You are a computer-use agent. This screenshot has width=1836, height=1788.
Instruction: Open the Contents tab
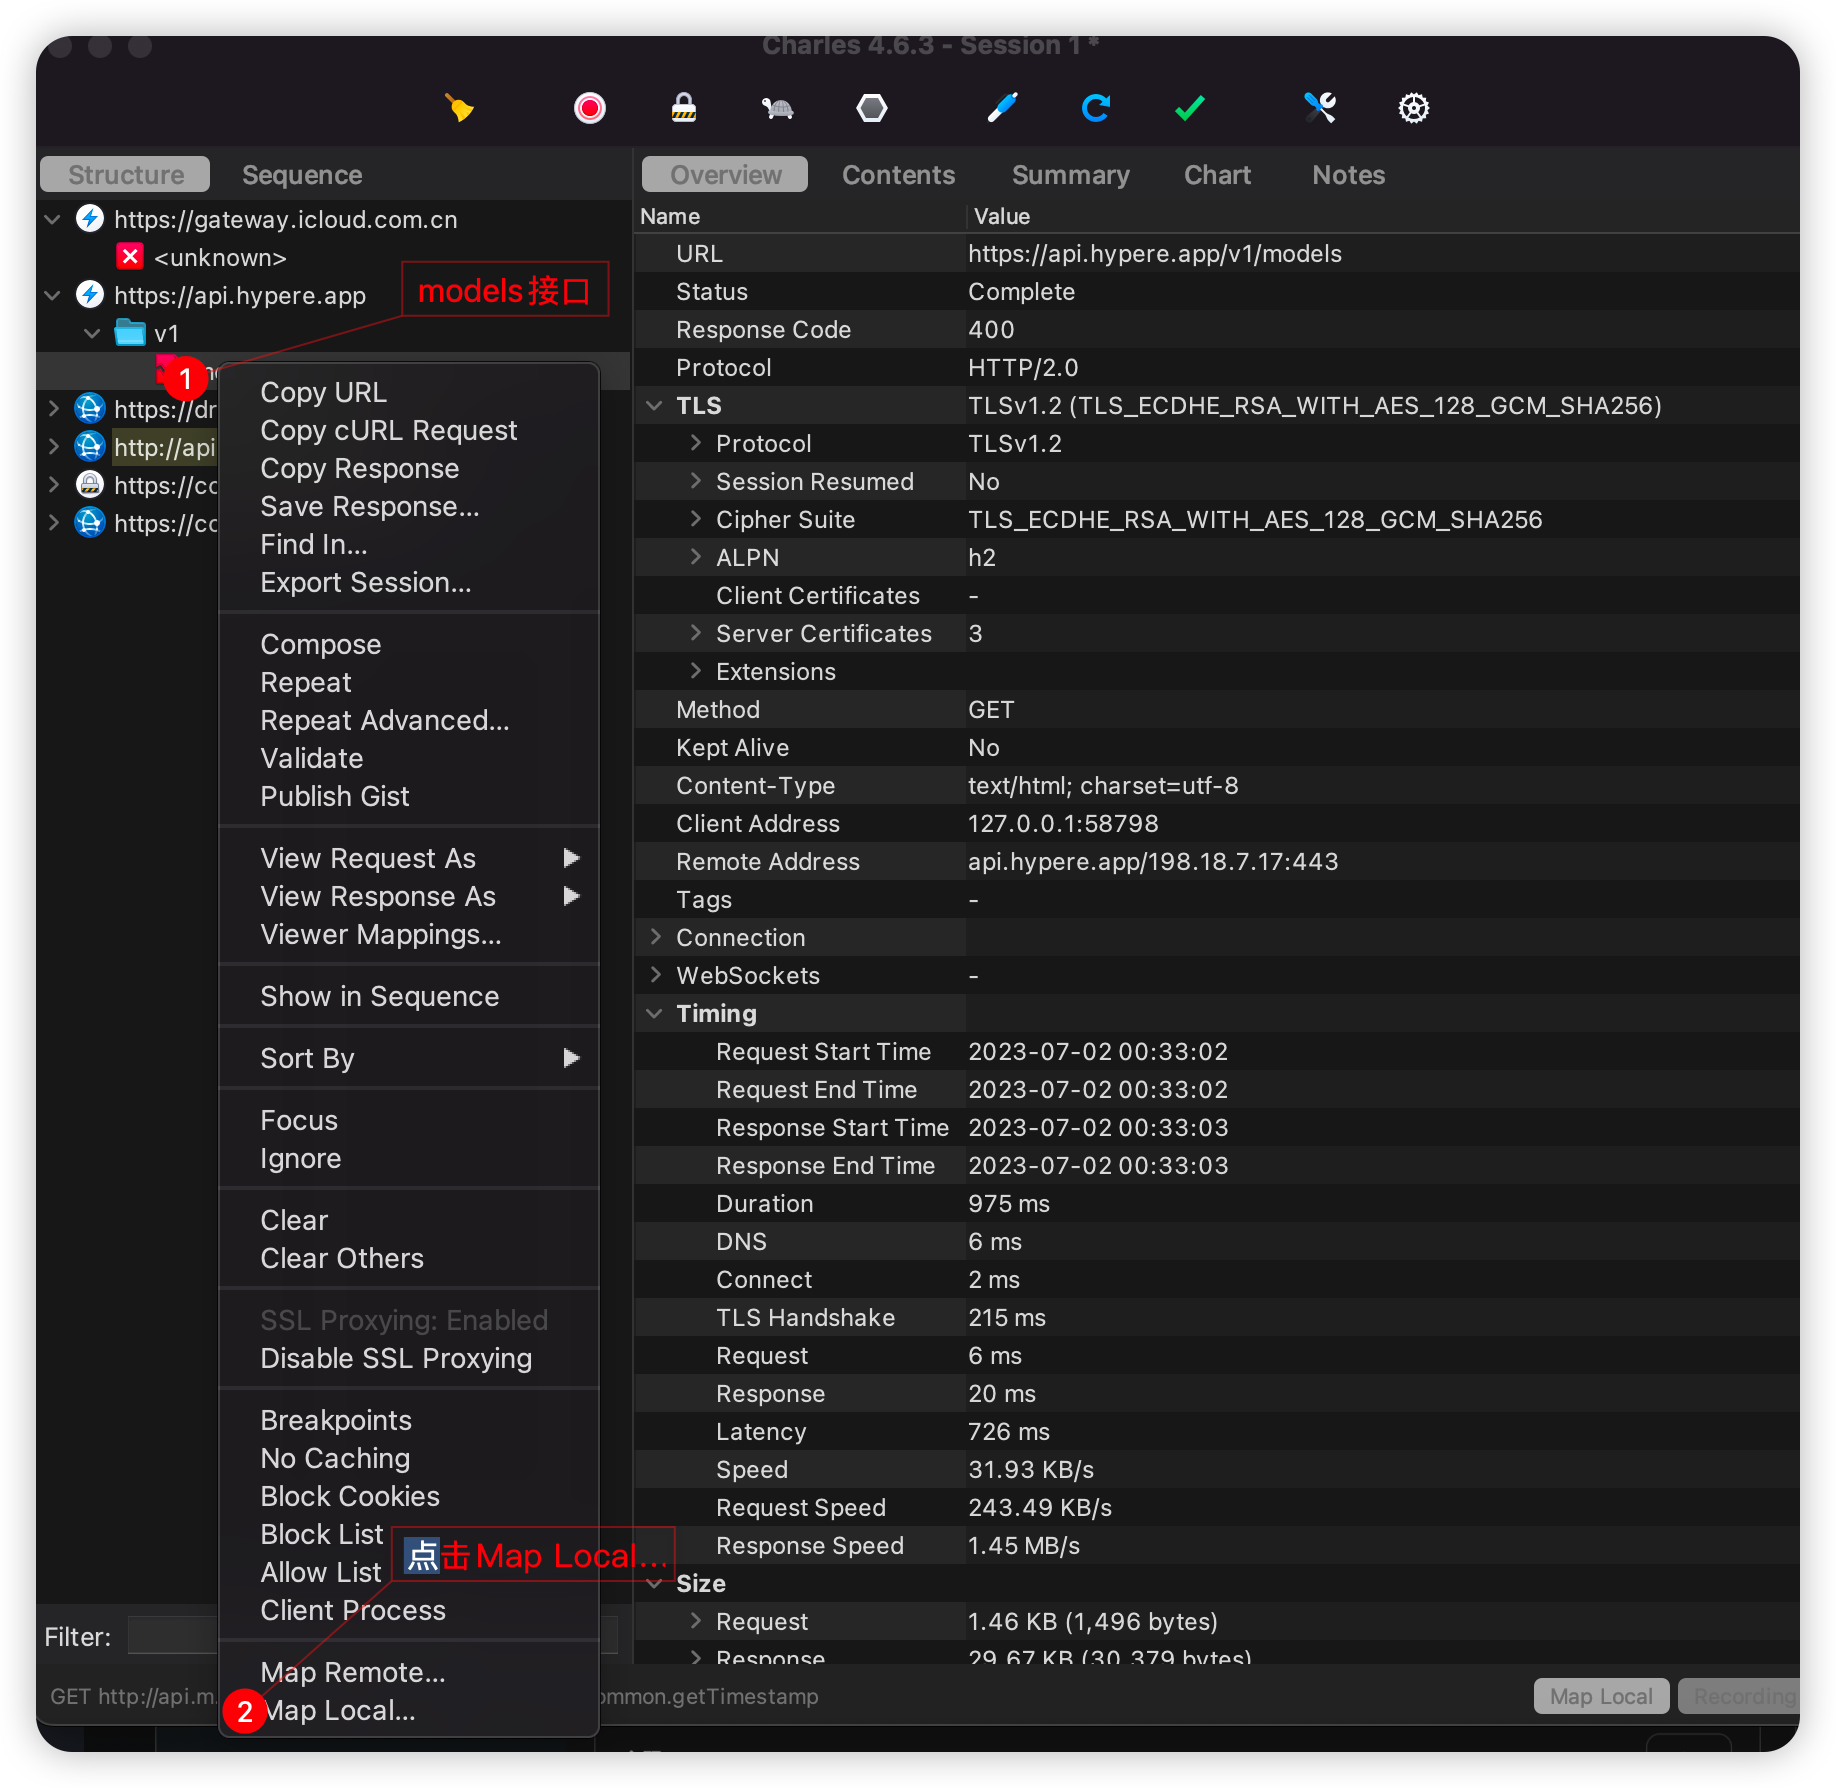tap(898, 174)
